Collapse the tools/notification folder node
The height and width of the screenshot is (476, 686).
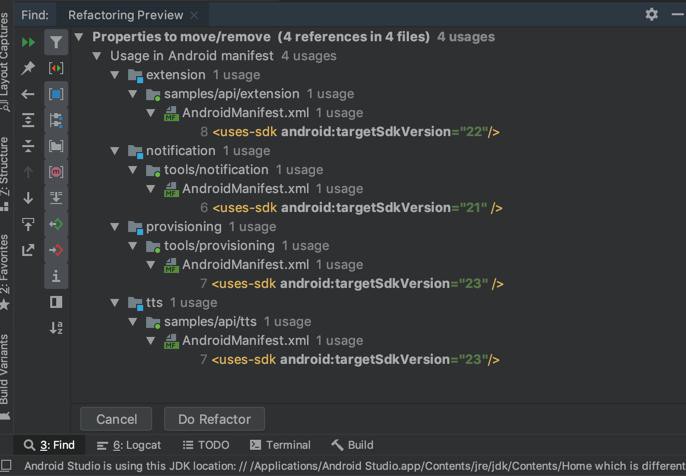[x=133, y=170]
